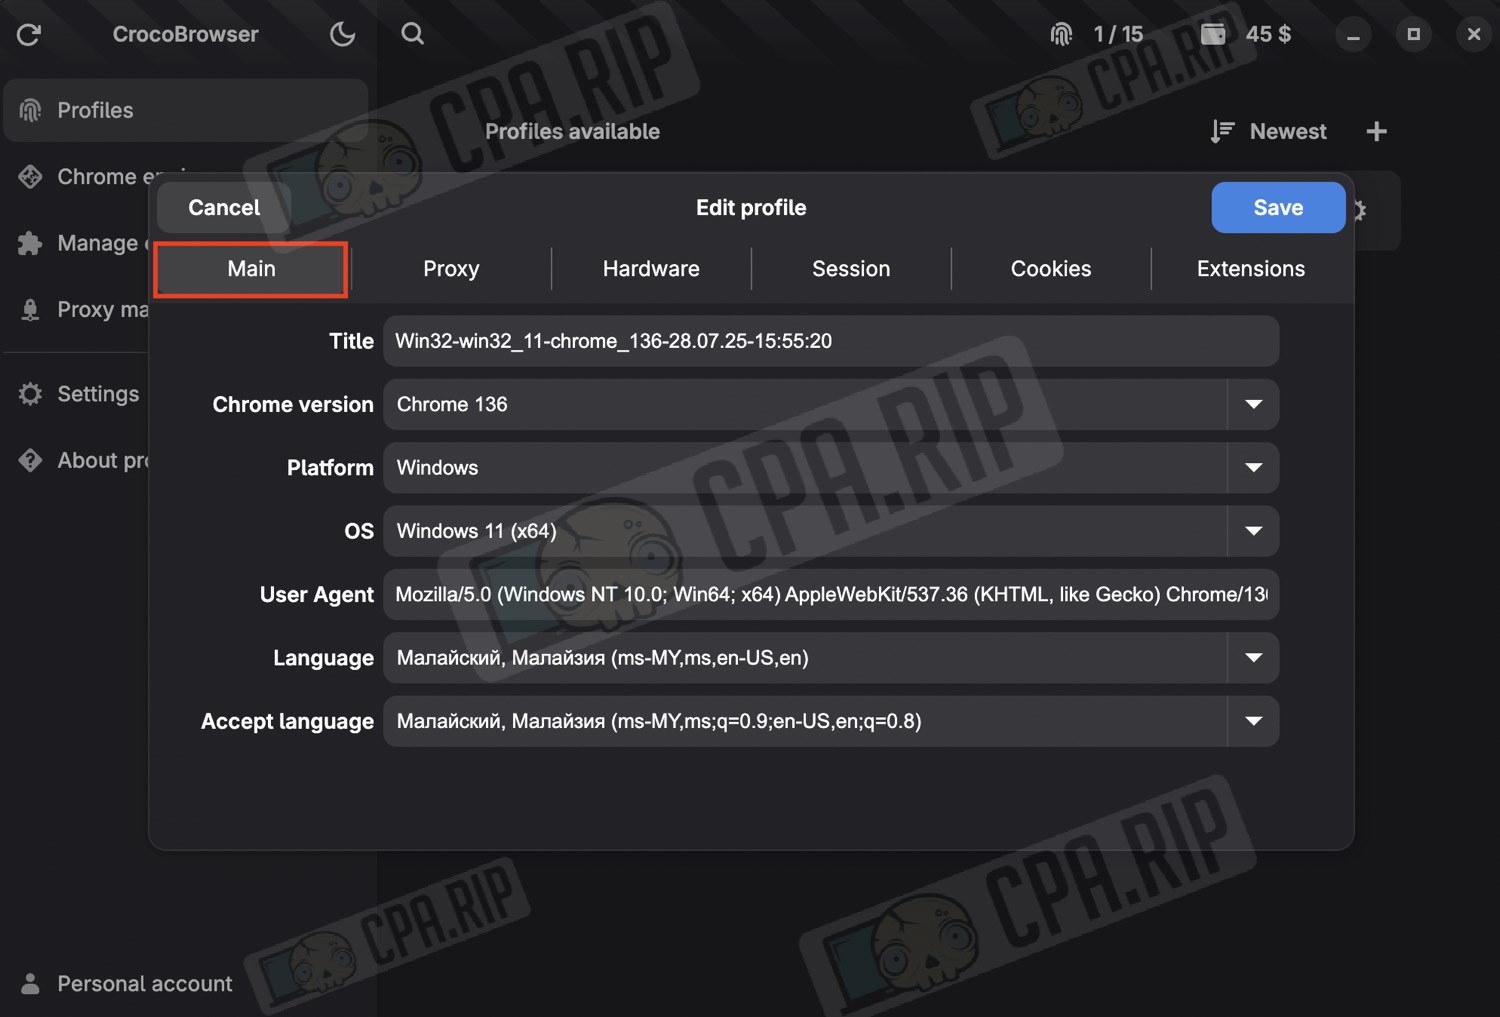Click into the Title input field
The width and height of the screenshot is (1500, 1017).
click(x=831, y=341)
